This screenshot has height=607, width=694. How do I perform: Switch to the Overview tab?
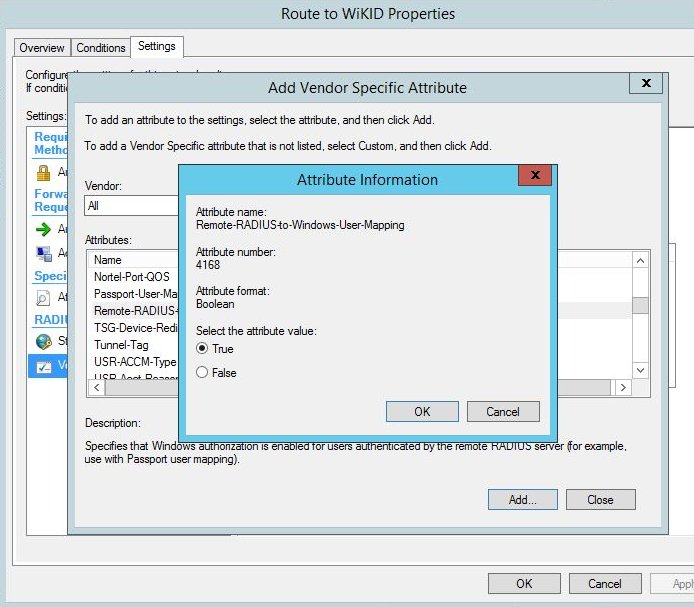(x=42, y=48)
